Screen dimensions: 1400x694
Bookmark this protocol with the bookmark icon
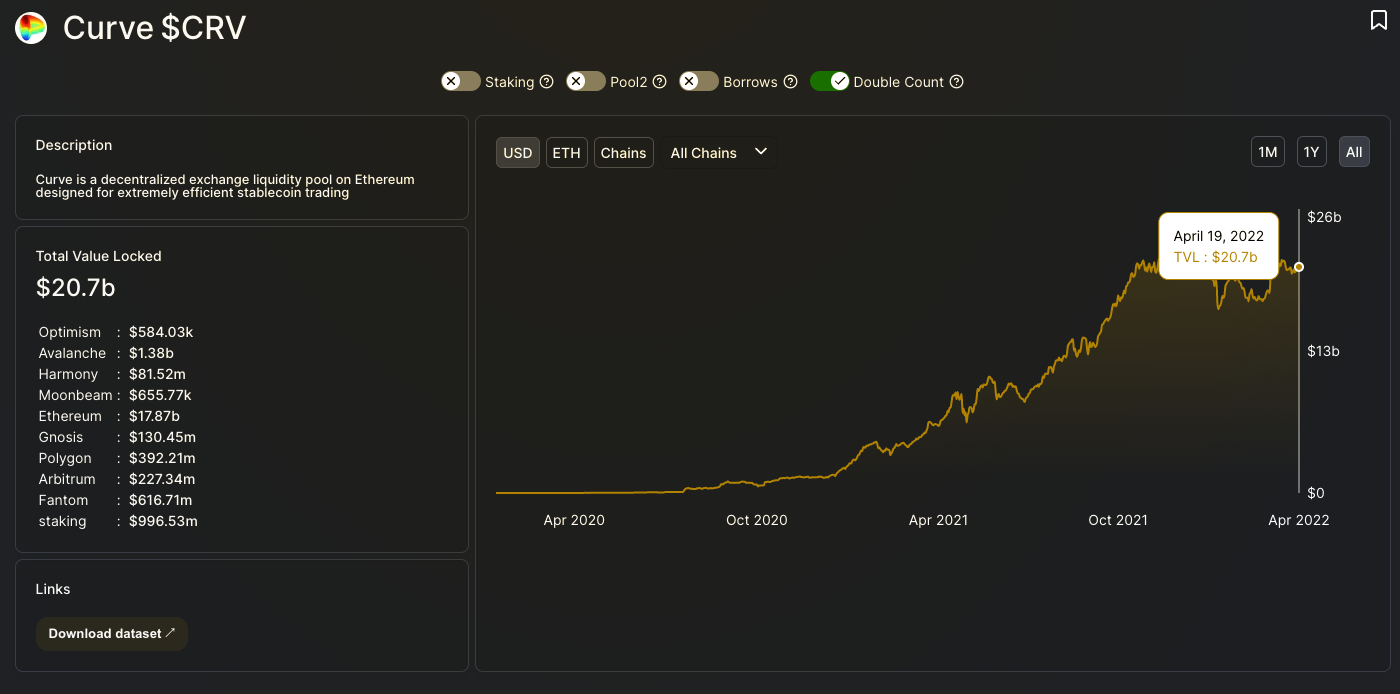pos(1379,20)
